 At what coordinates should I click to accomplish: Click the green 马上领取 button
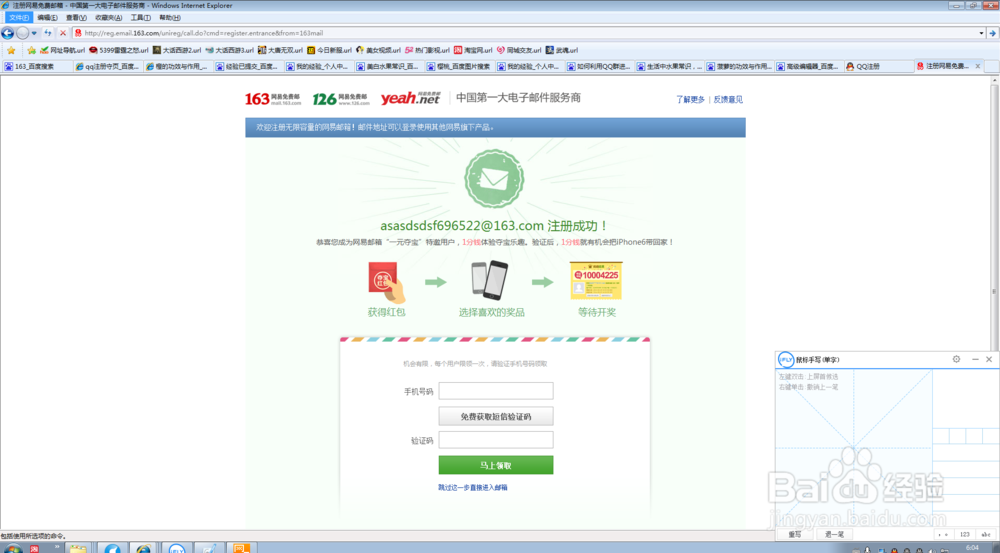pyautogui.click(x=496, y=465)
